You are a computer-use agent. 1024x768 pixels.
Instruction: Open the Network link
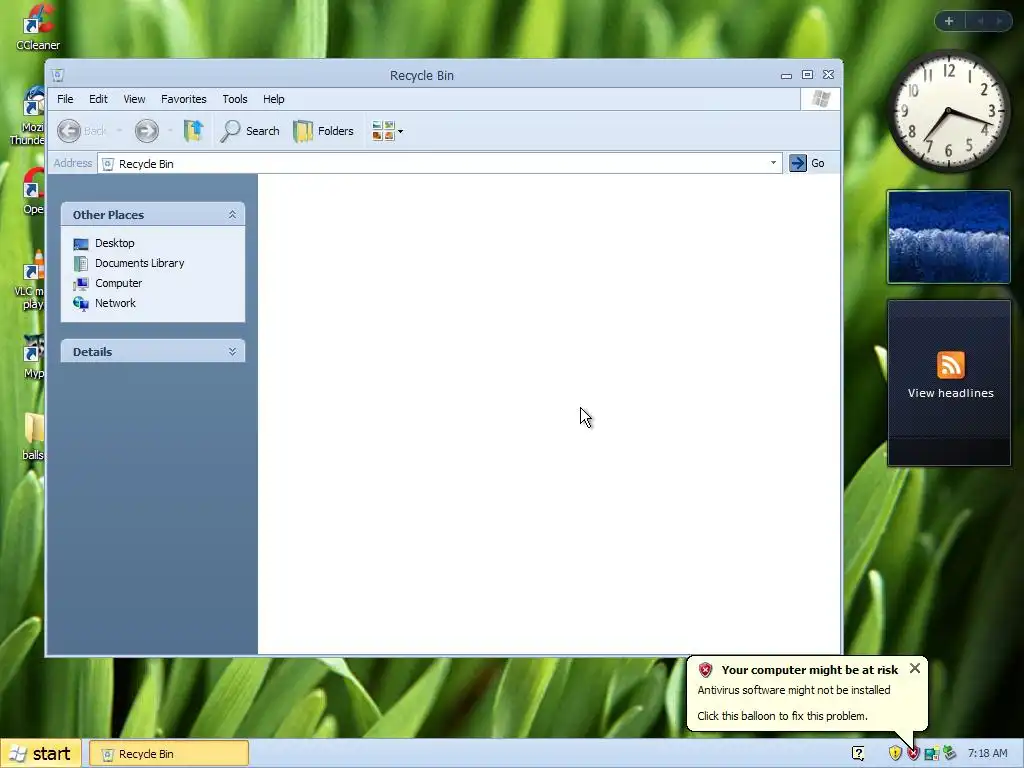click(x=115, y=303)
